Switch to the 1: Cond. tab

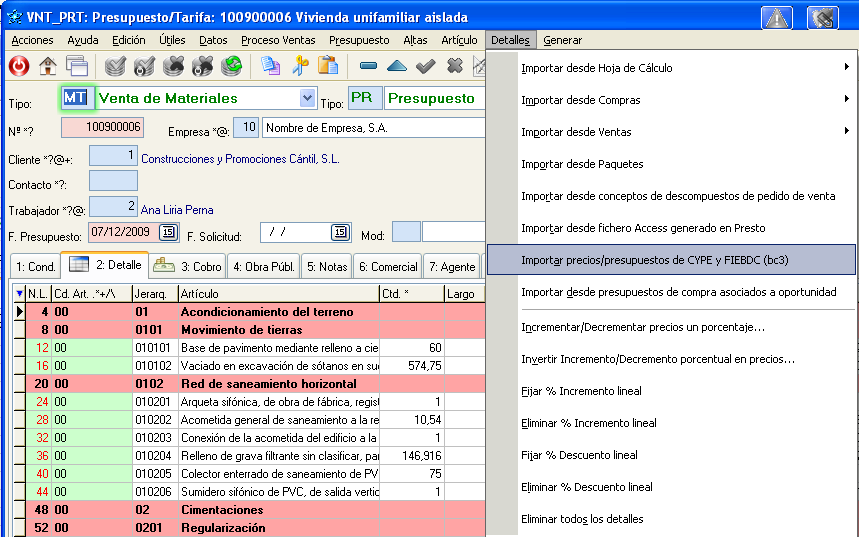(x=36, y=266)
